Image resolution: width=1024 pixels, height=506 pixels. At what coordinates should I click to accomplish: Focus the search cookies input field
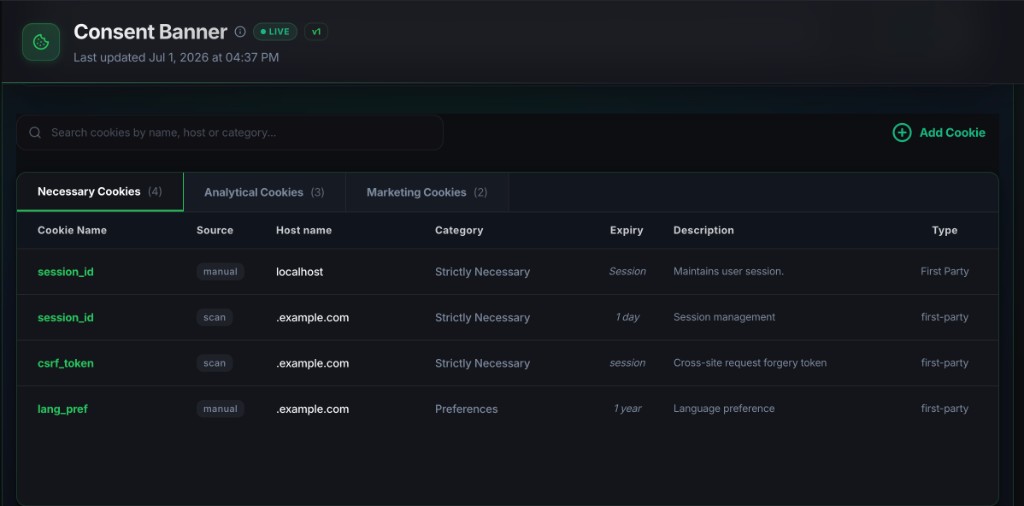230,133
